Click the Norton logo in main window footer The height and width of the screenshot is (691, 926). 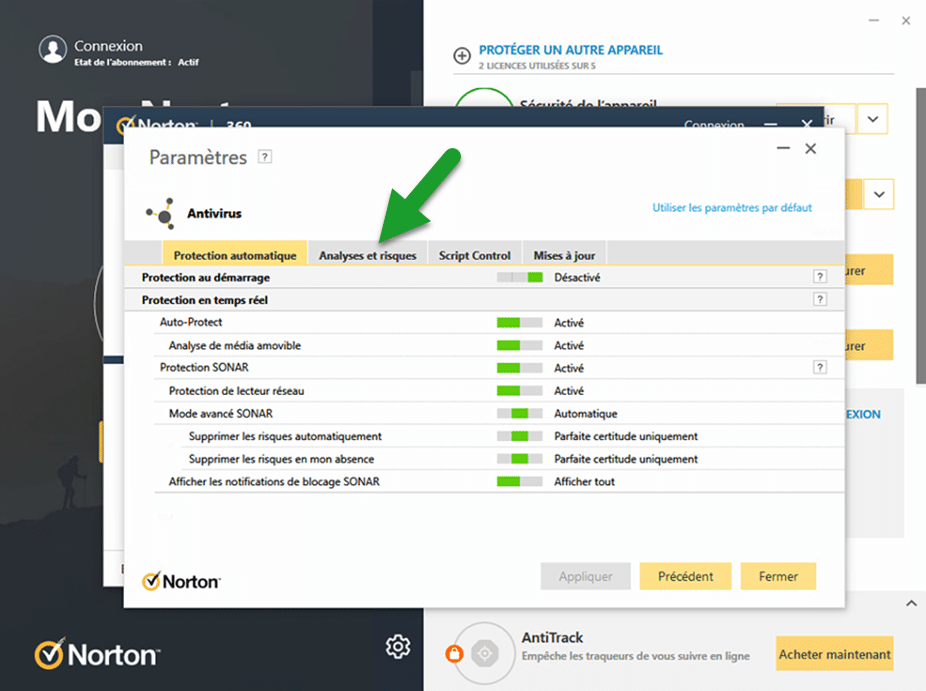coord(97,654)
